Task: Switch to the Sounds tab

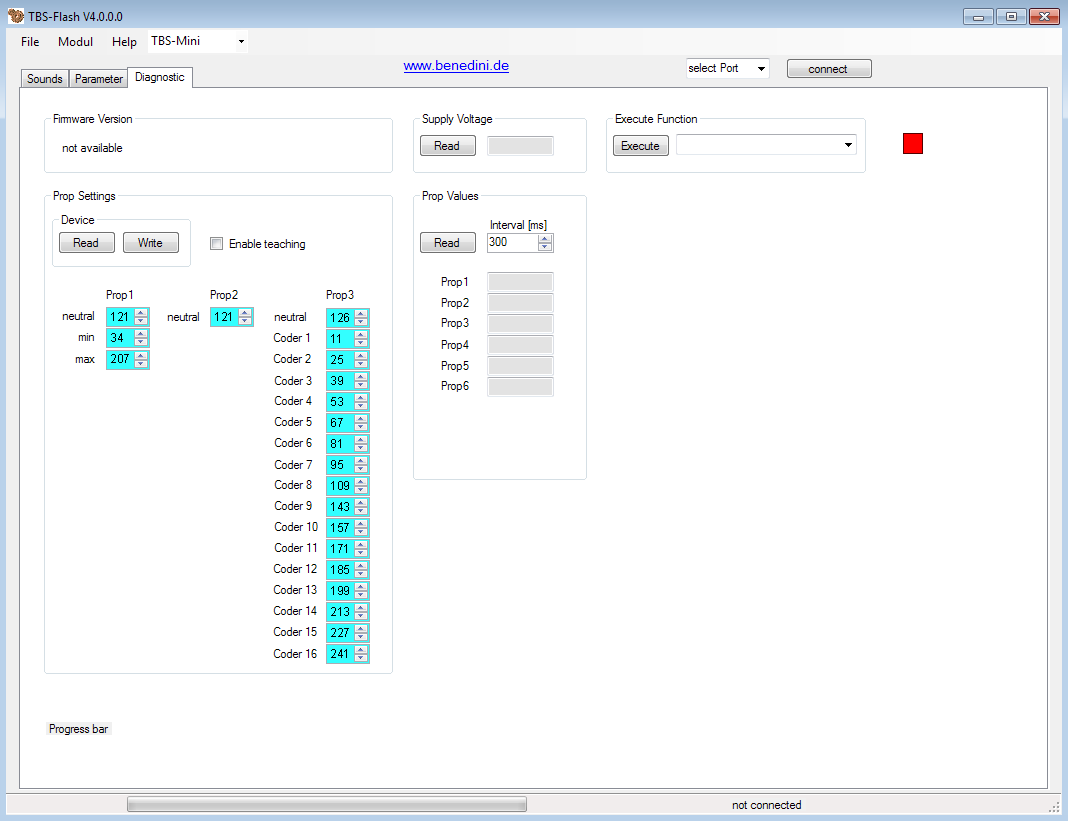Action: pyautogui.click(x=45, y=79)
